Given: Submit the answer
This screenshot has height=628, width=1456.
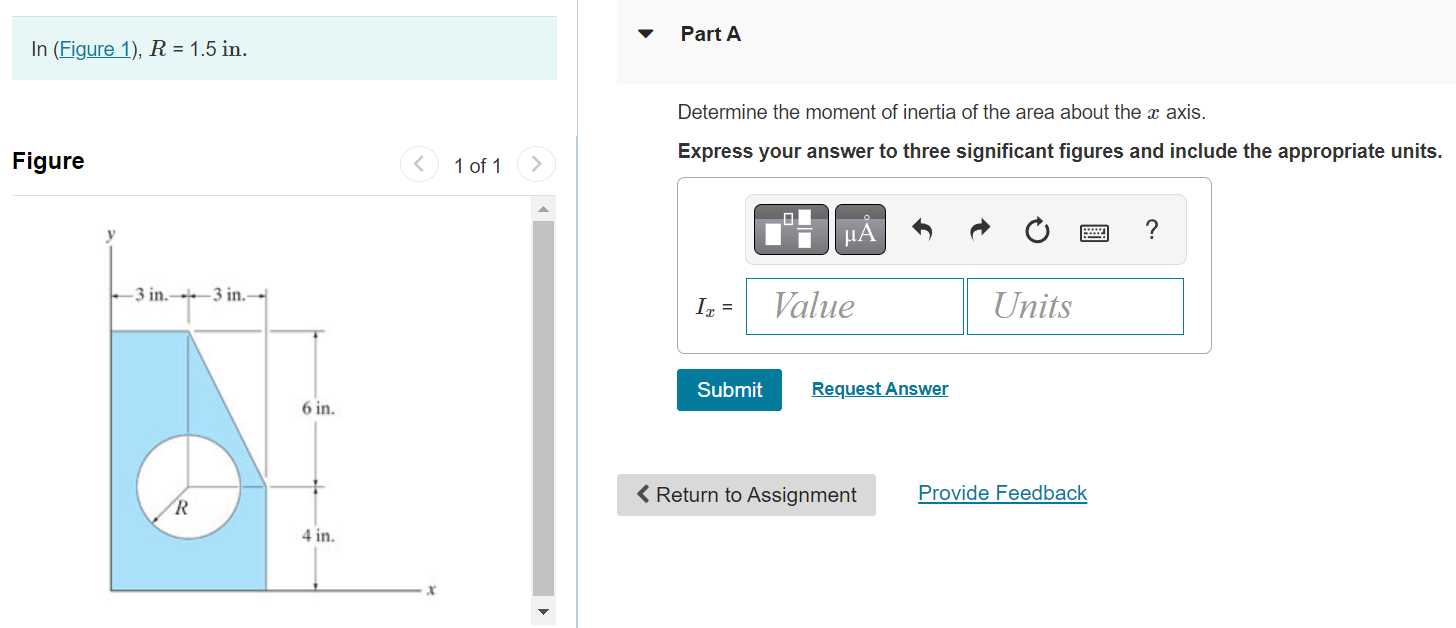Looking at the screenshot, I should click(729, 389).
